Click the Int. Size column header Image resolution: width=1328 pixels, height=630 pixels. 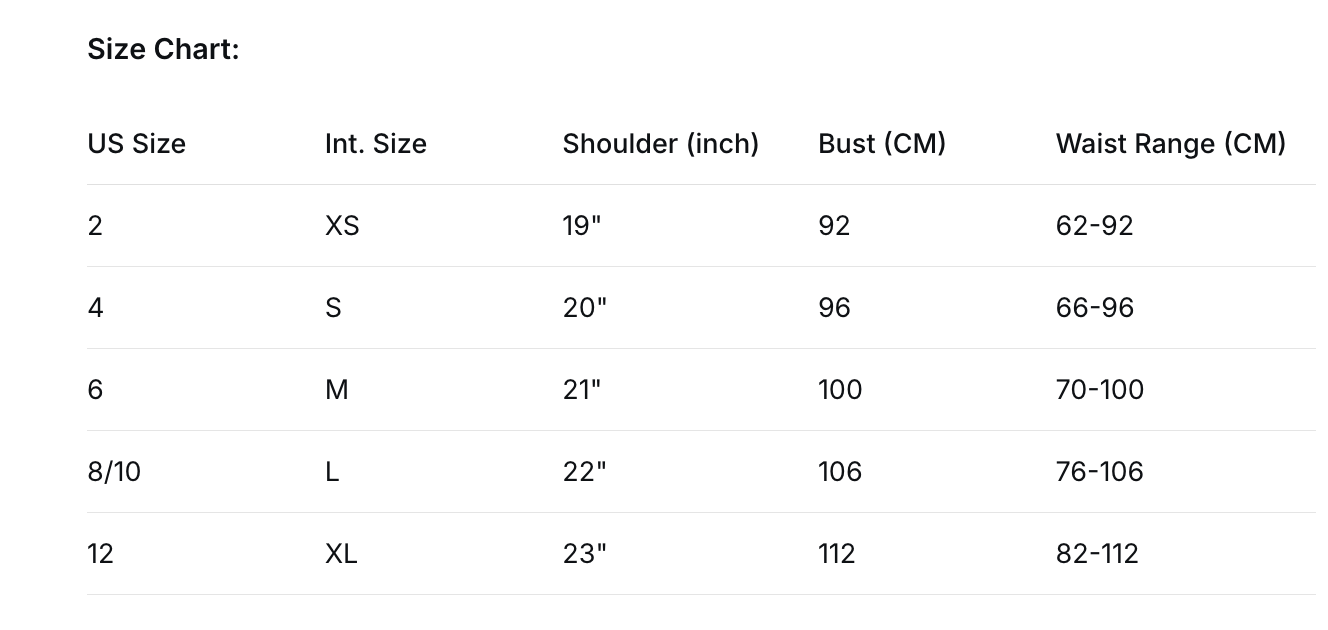tap(375, 144)
